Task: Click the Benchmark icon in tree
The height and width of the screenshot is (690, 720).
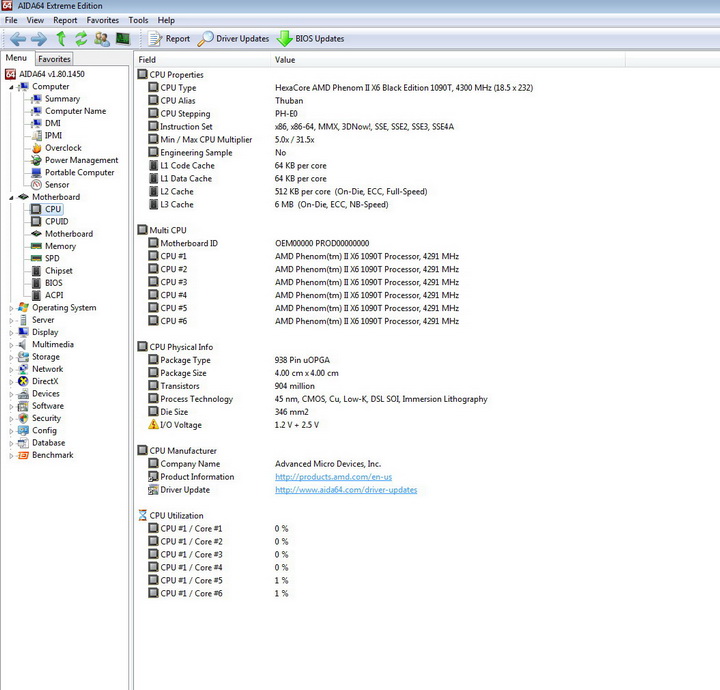Action: [x=23, y=455]
